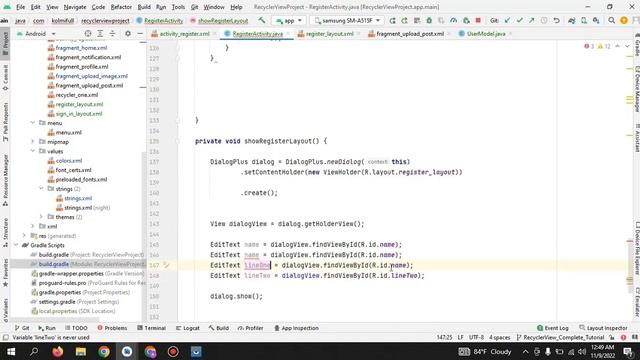Open the TODO tool window
This screenshot has width=640, height=360.
(x=76, y=328)
